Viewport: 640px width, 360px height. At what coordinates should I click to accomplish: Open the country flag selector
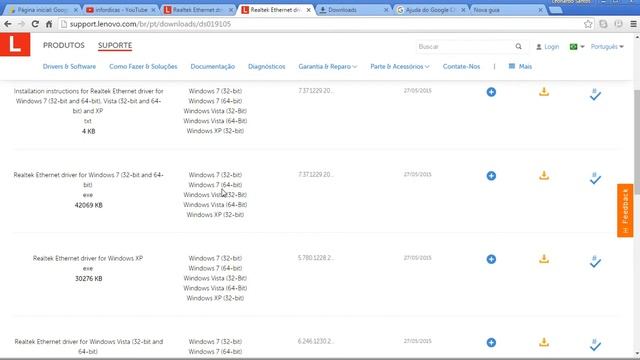[x=577, y=47]
